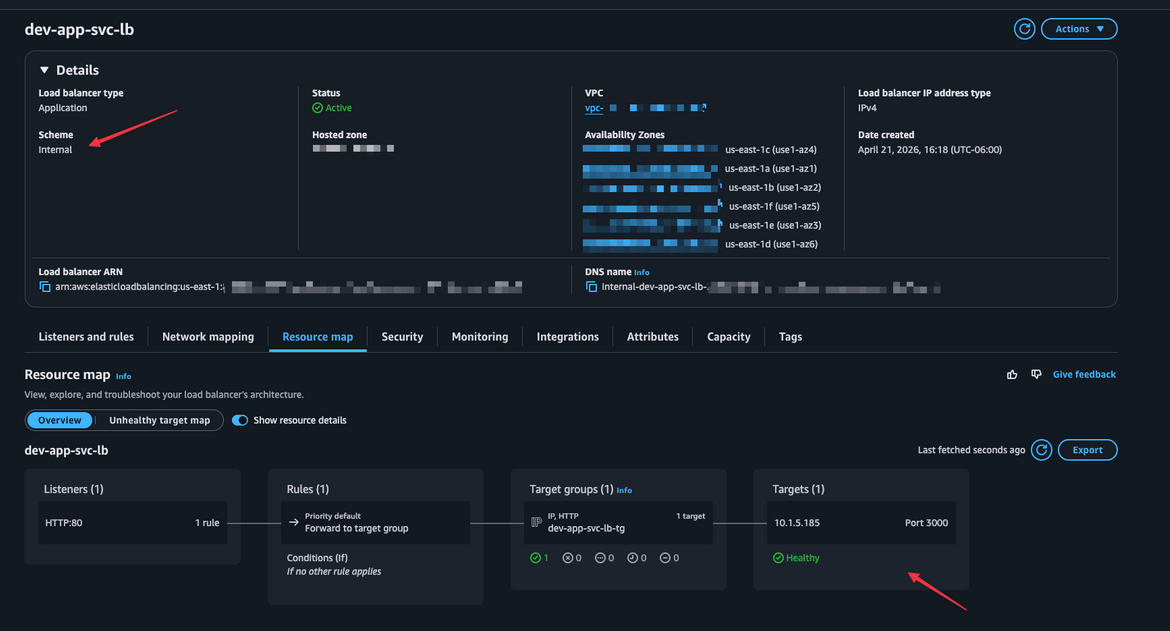Click the IPv4 address type value
1170x631 pixels.
tap(867, 108)
